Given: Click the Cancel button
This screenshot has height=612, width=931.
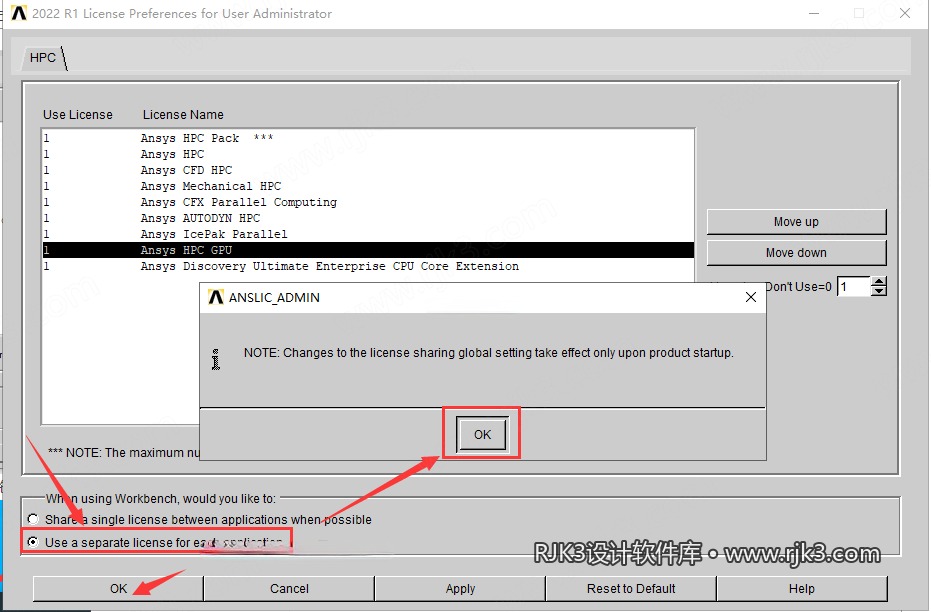Looking at the screenshot, I should tap(289, 588).
